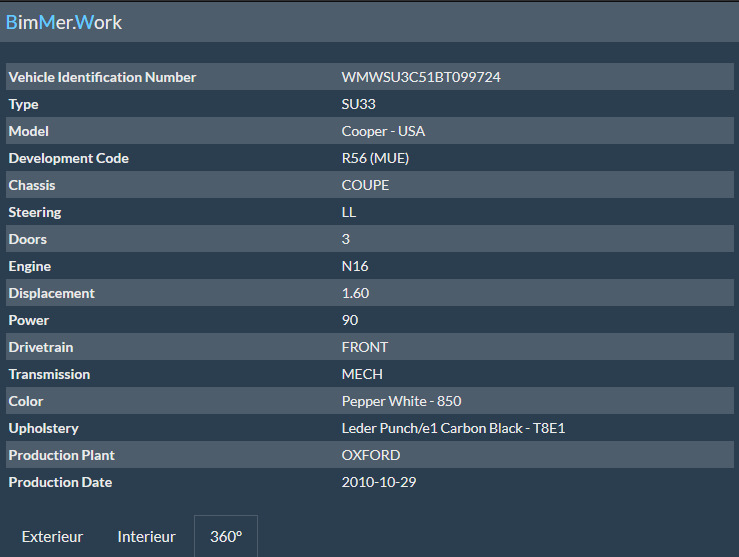Click the Drivetrain value FRONT
The width and height of the screenshot is (739, 557).
click(365, 347)
